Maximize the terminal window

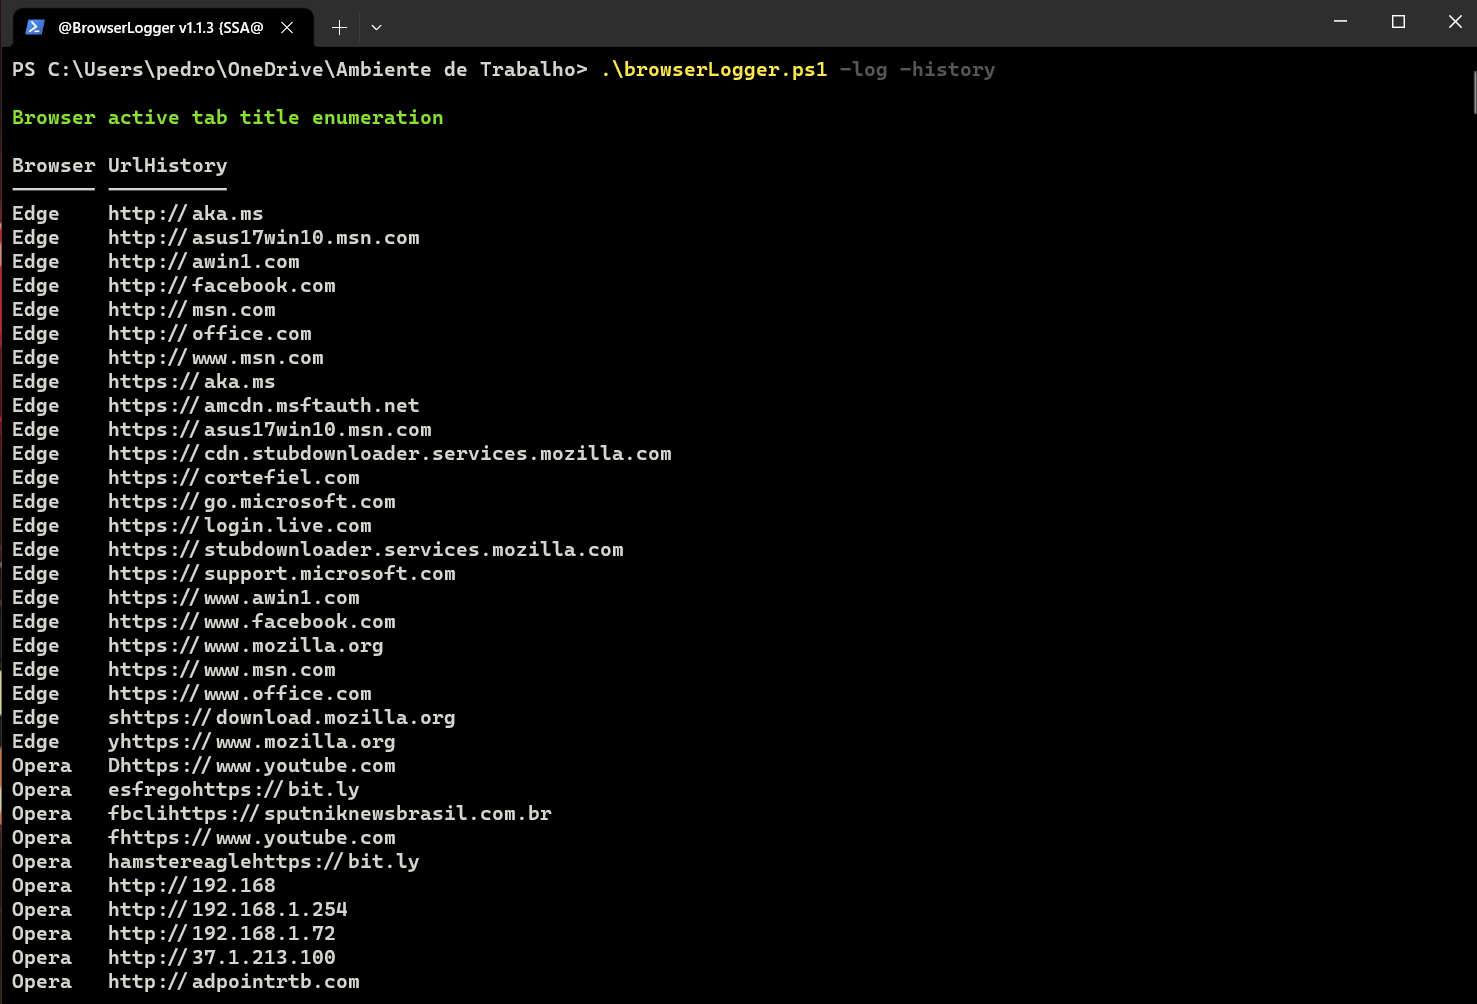(x=1398, y=21)
